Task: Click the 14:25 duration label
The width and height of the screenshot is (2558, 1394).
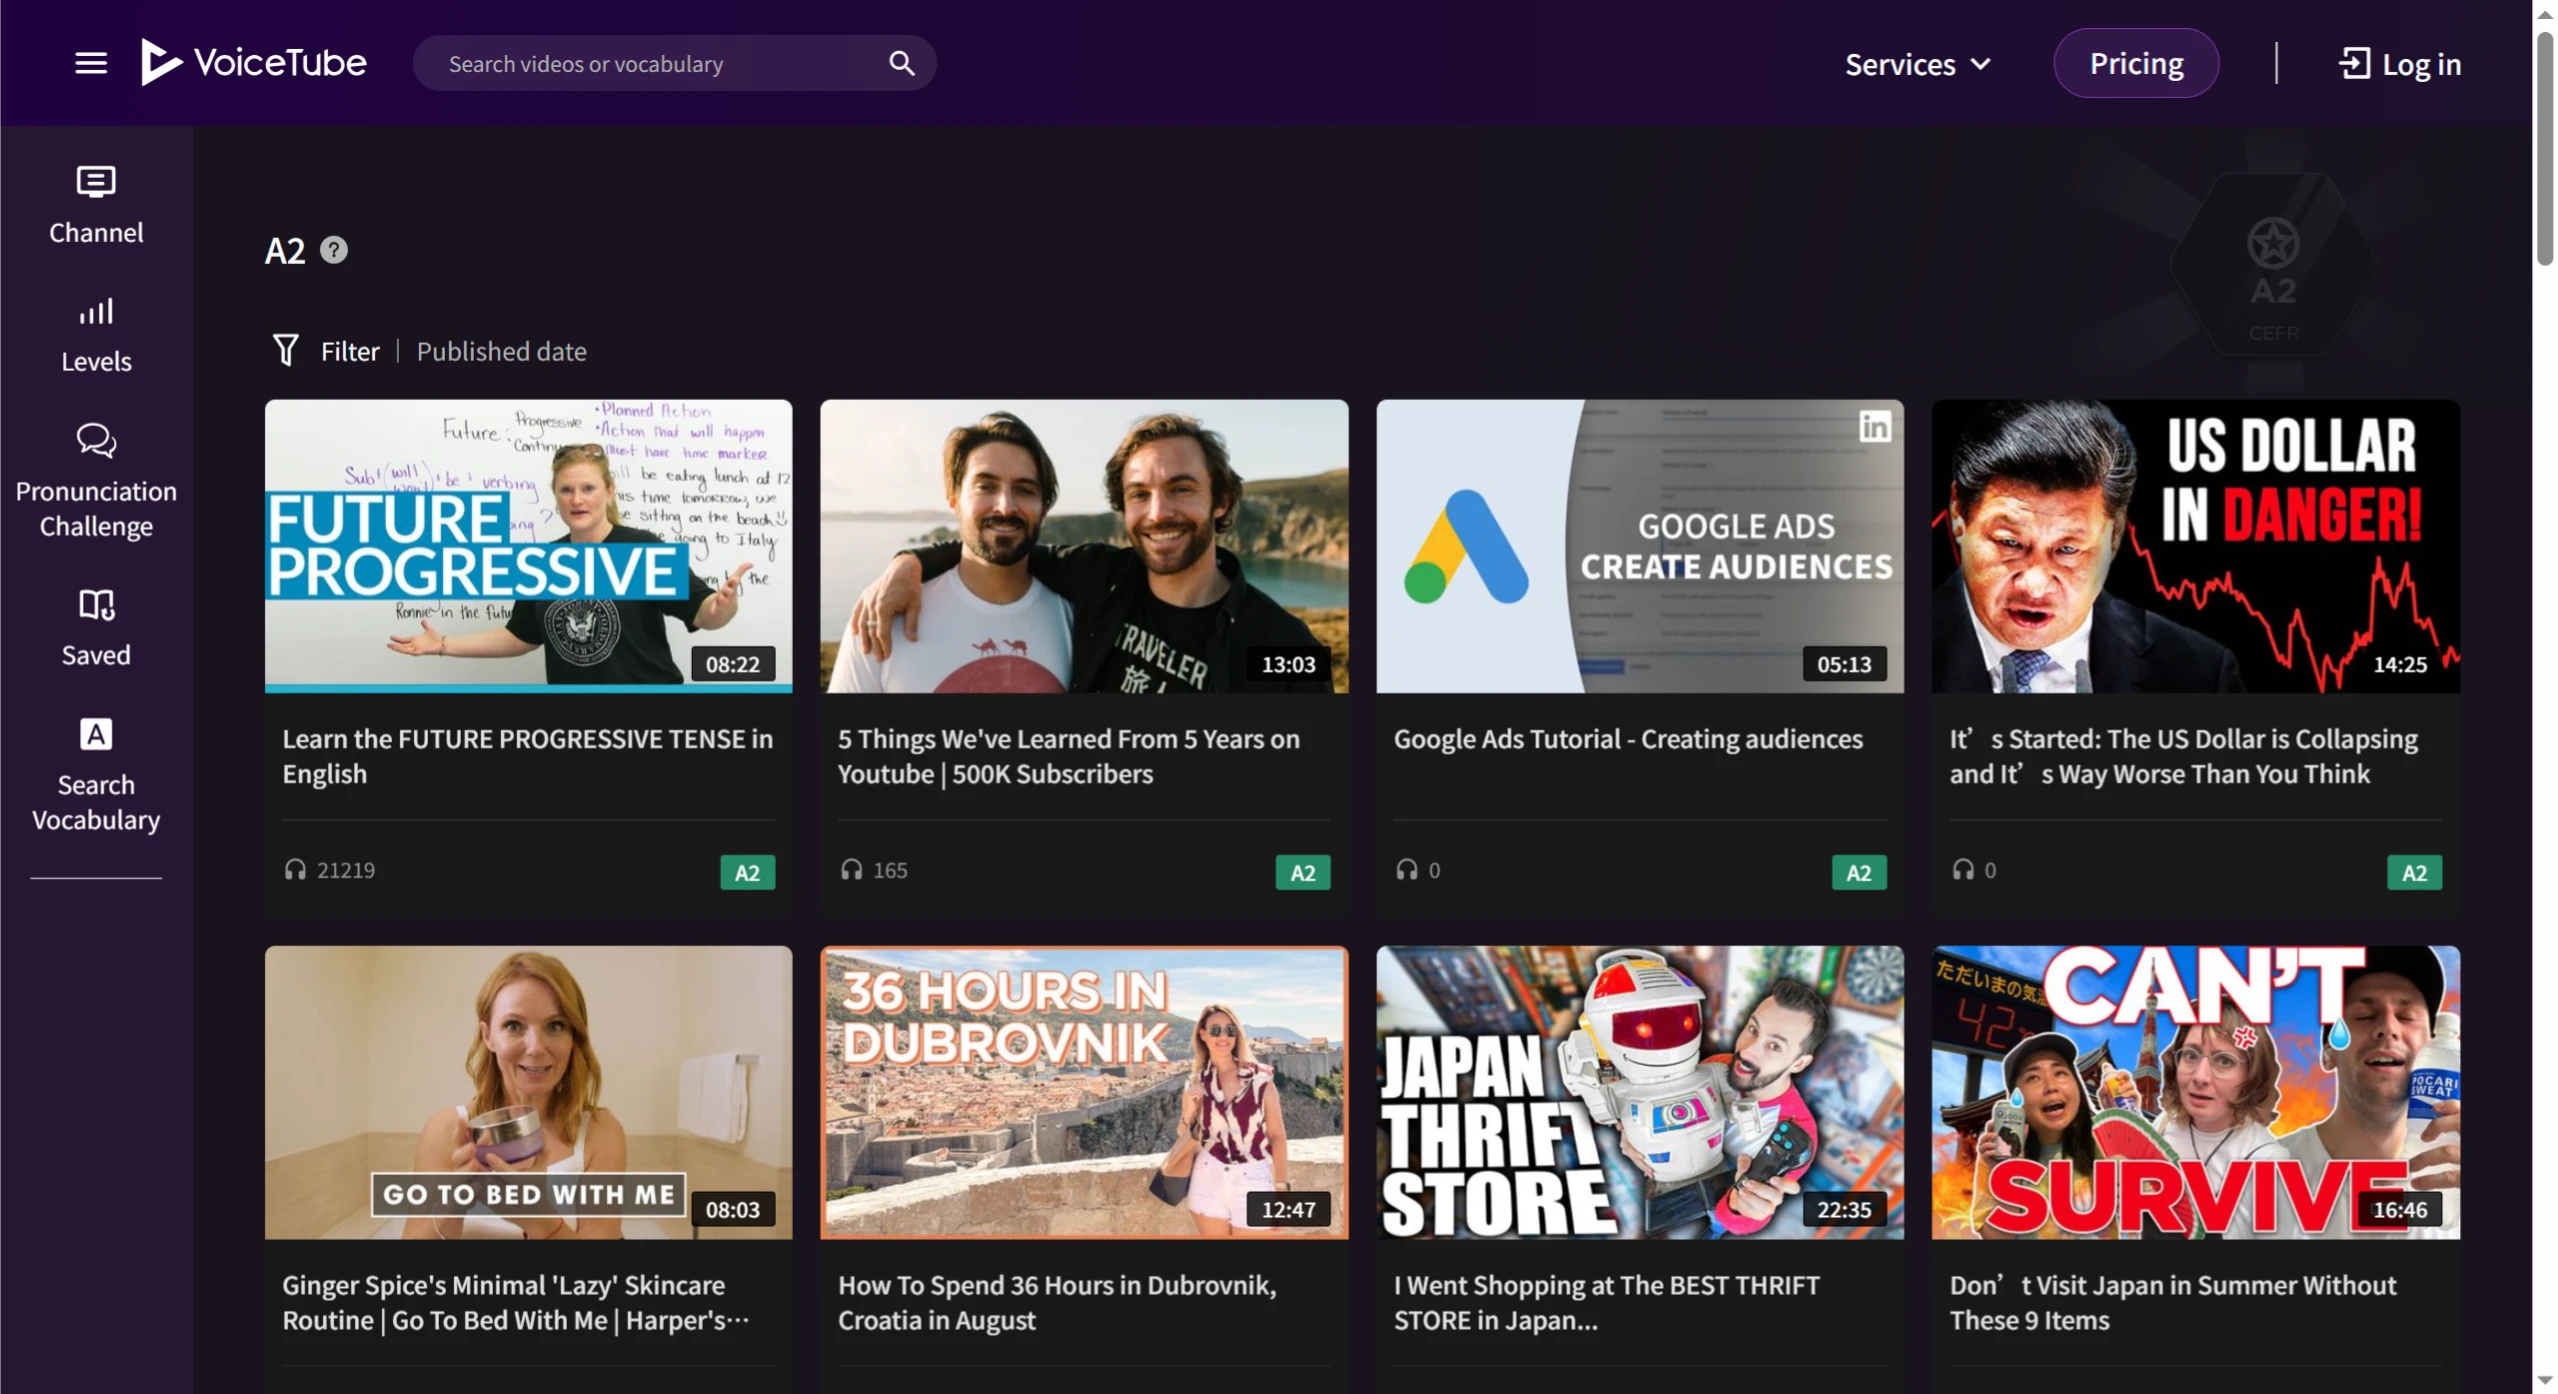Action: point(2400,664)
